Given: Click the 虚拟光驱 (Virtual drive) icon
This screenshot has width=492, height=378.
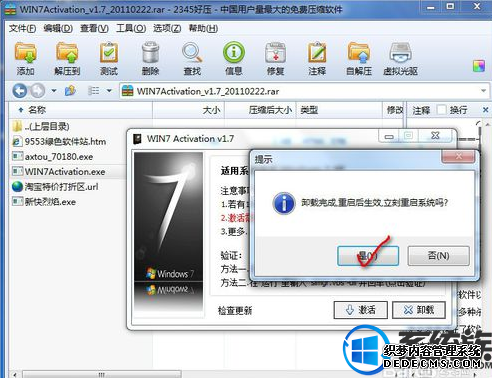Looking at the screenshot, I should click(400, 58).
